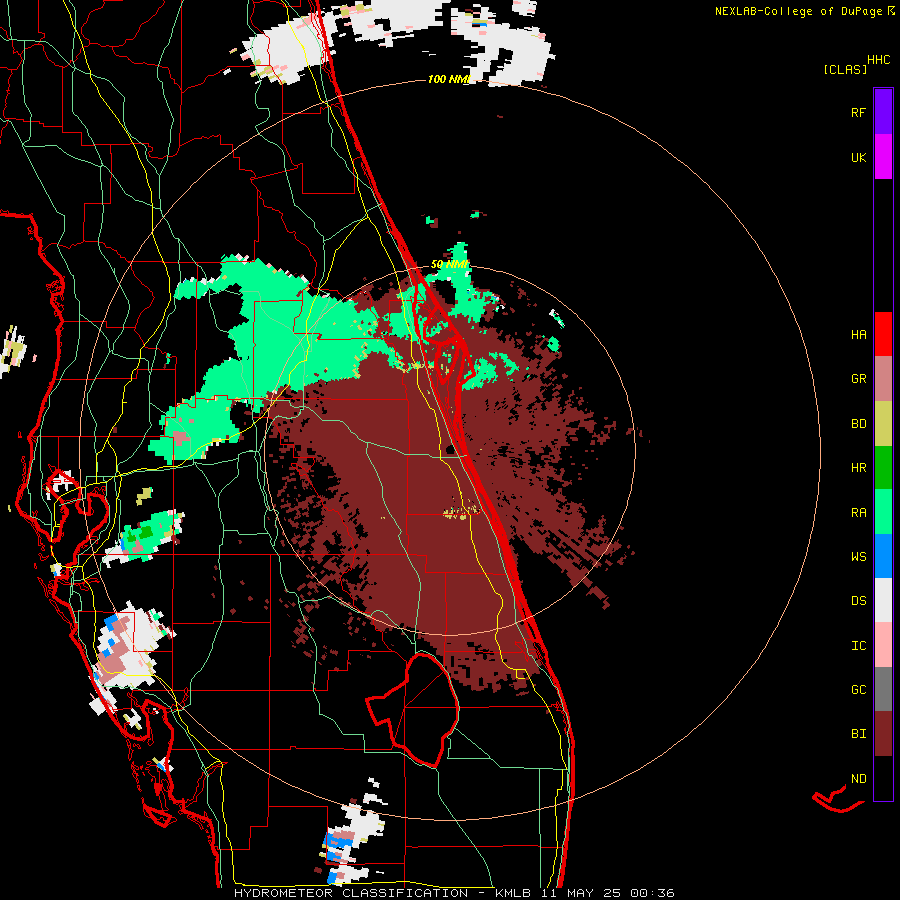Click the HR legend label
The width and height of the screenshot is (900, 900).
pyautogui.click(x=858, y=468)
